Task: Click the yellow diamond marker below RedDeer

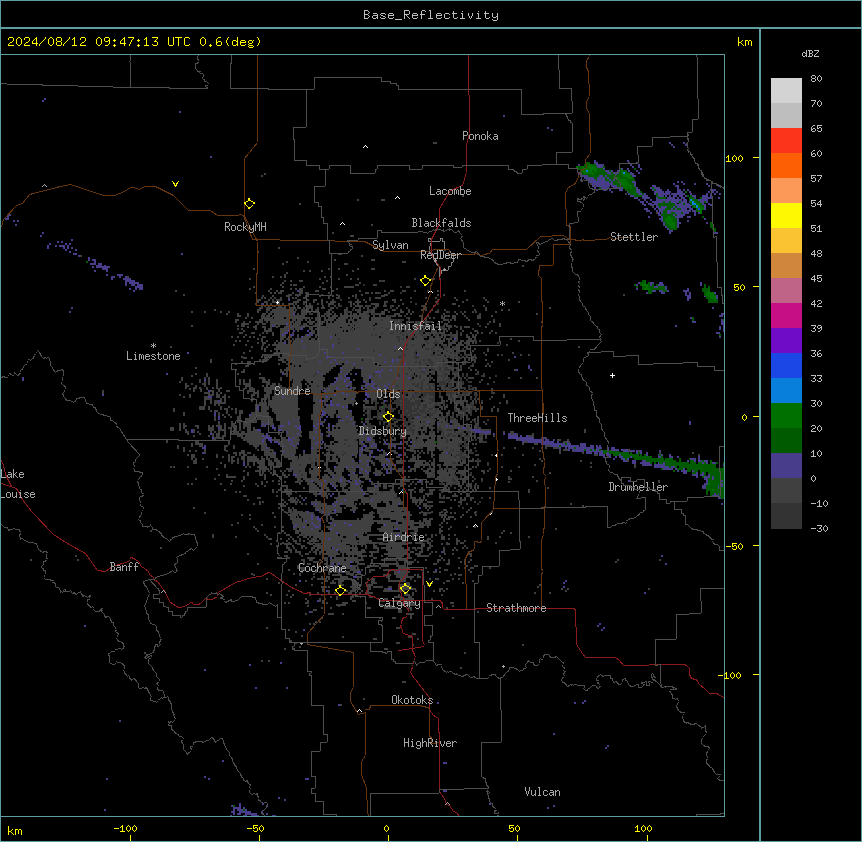Action: point(425,281)
